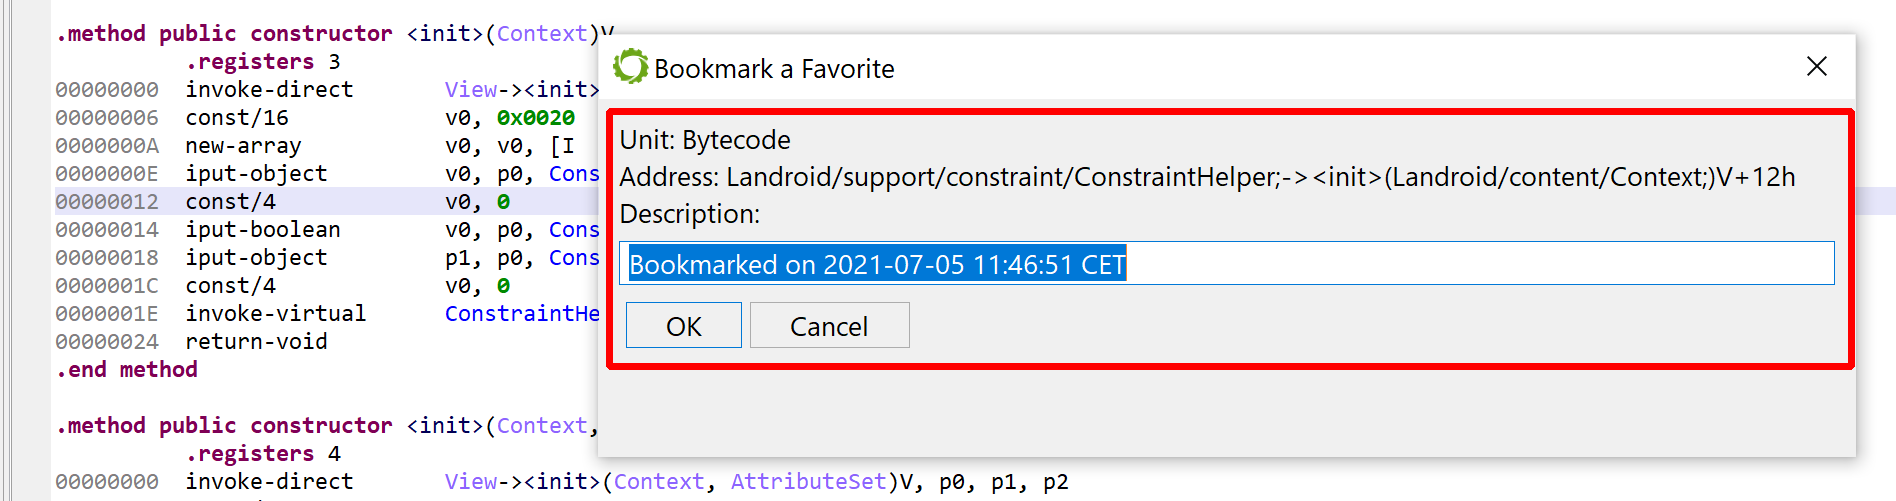
Task: Click the new-array instruction at 0000000A
Action: click(x=243, y=146)
